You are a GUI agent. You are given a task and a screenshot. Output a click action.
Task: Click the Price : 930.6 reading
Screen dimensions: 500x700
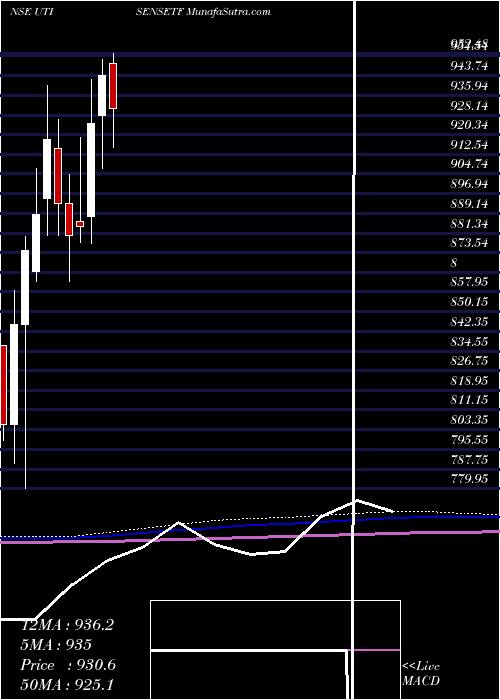[68, 665]
